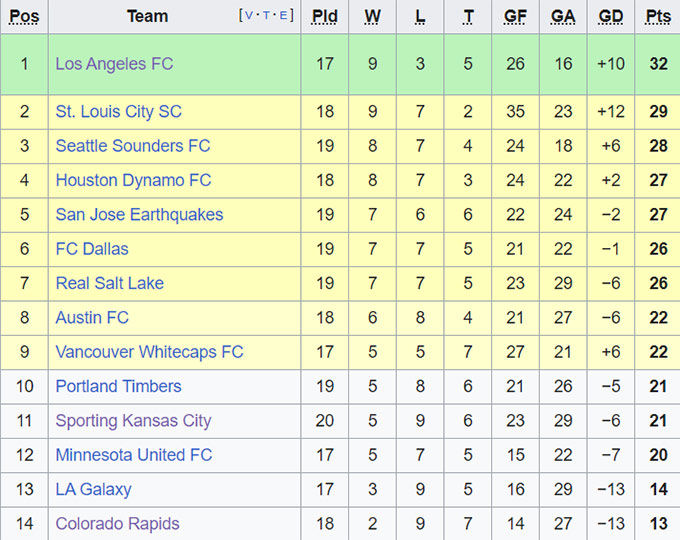680x540 pixels.
Task: Click the GD column header
Action: 610,16
